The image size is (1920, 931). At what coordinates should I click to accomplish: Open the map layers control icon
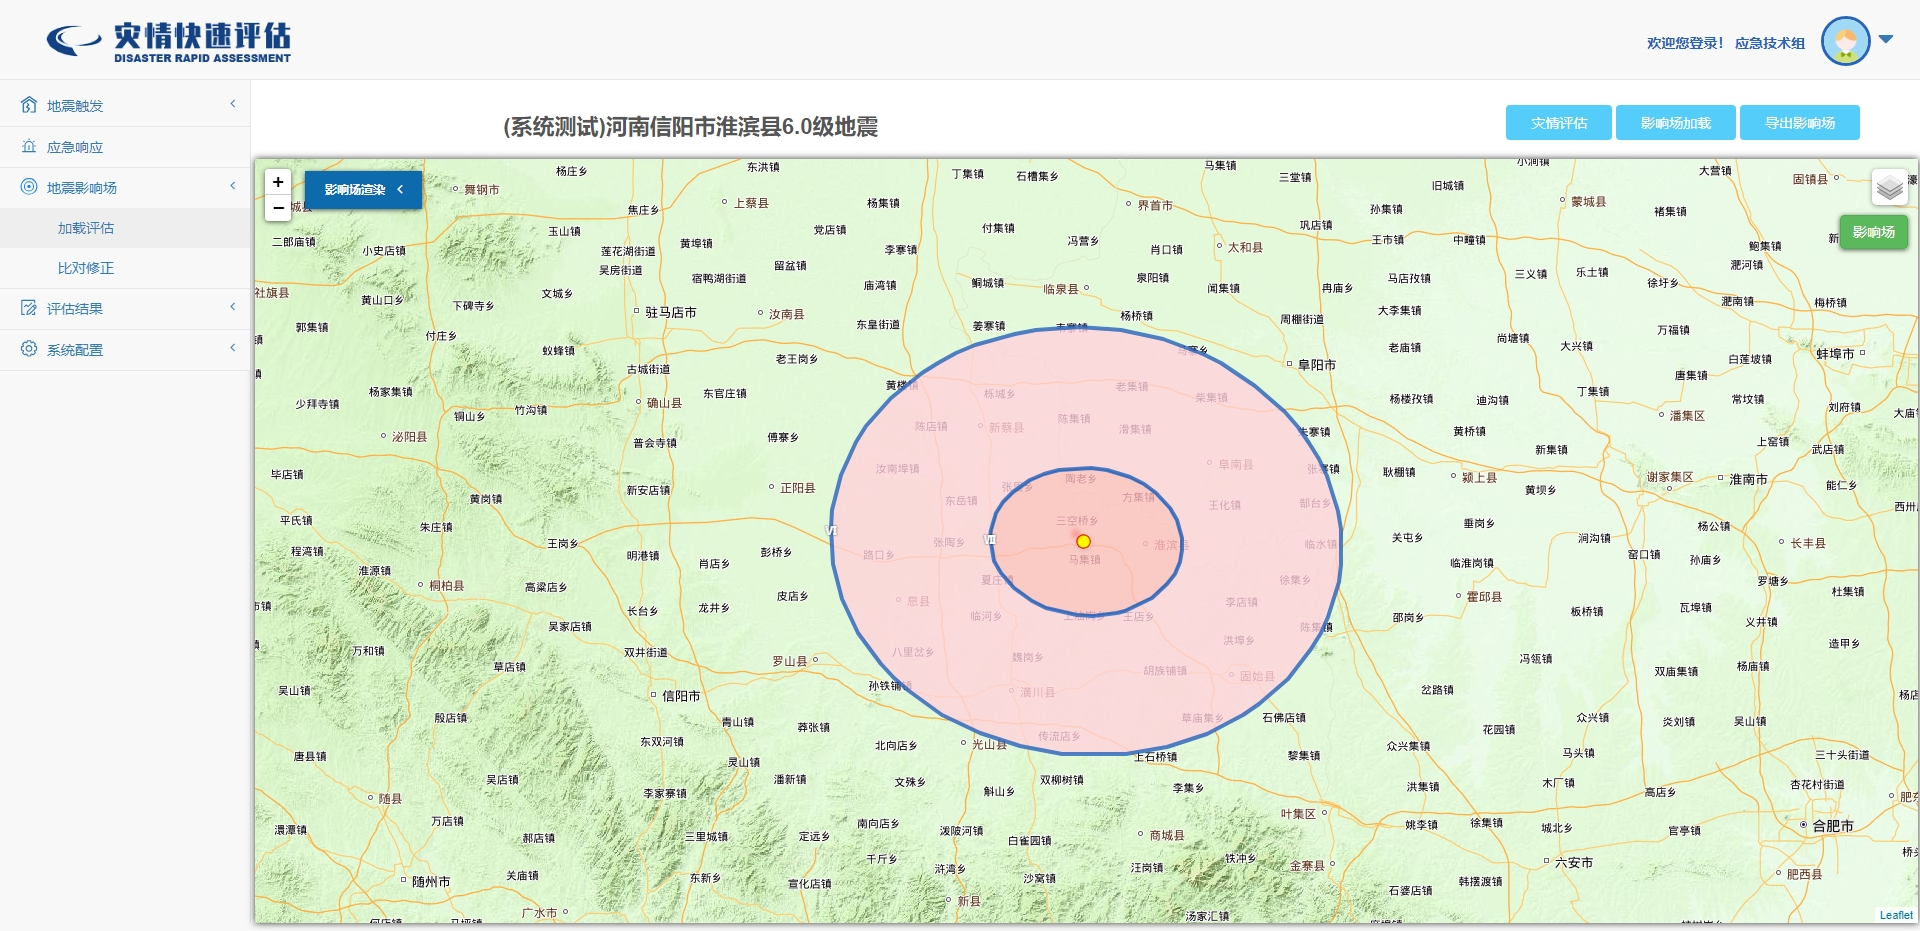pyautogui.click(x=1889, y=187)
